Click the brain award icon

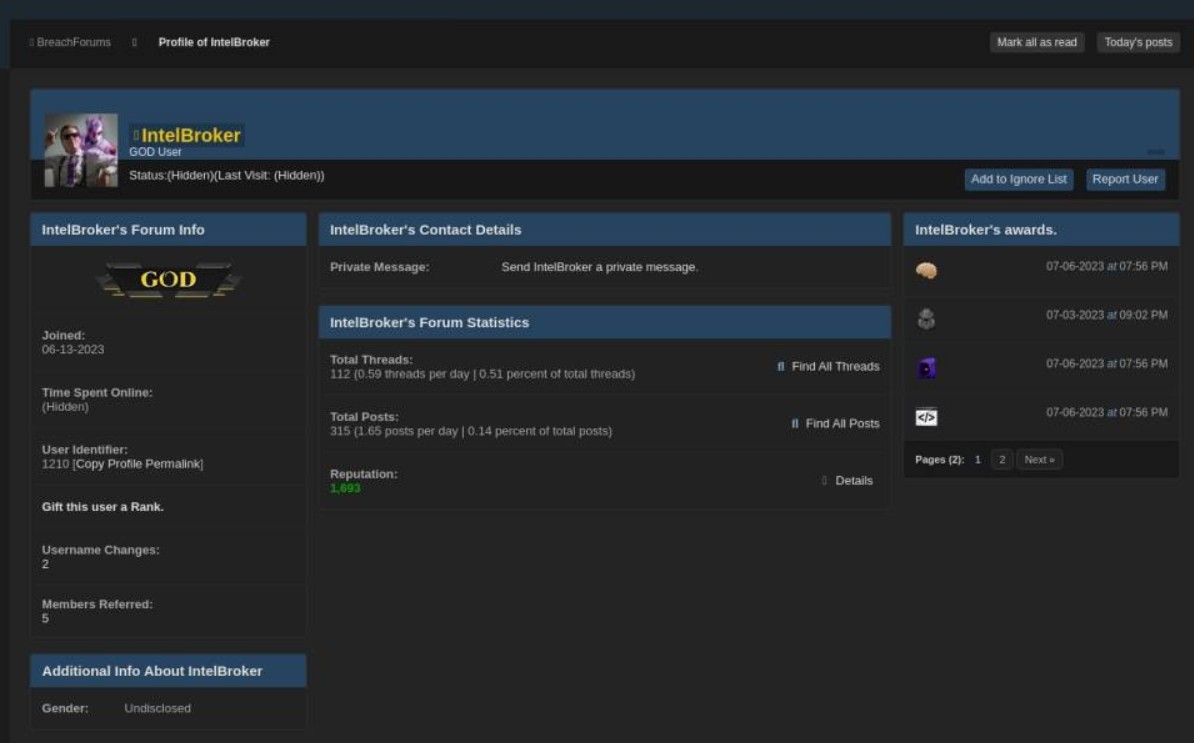(926, 270)
